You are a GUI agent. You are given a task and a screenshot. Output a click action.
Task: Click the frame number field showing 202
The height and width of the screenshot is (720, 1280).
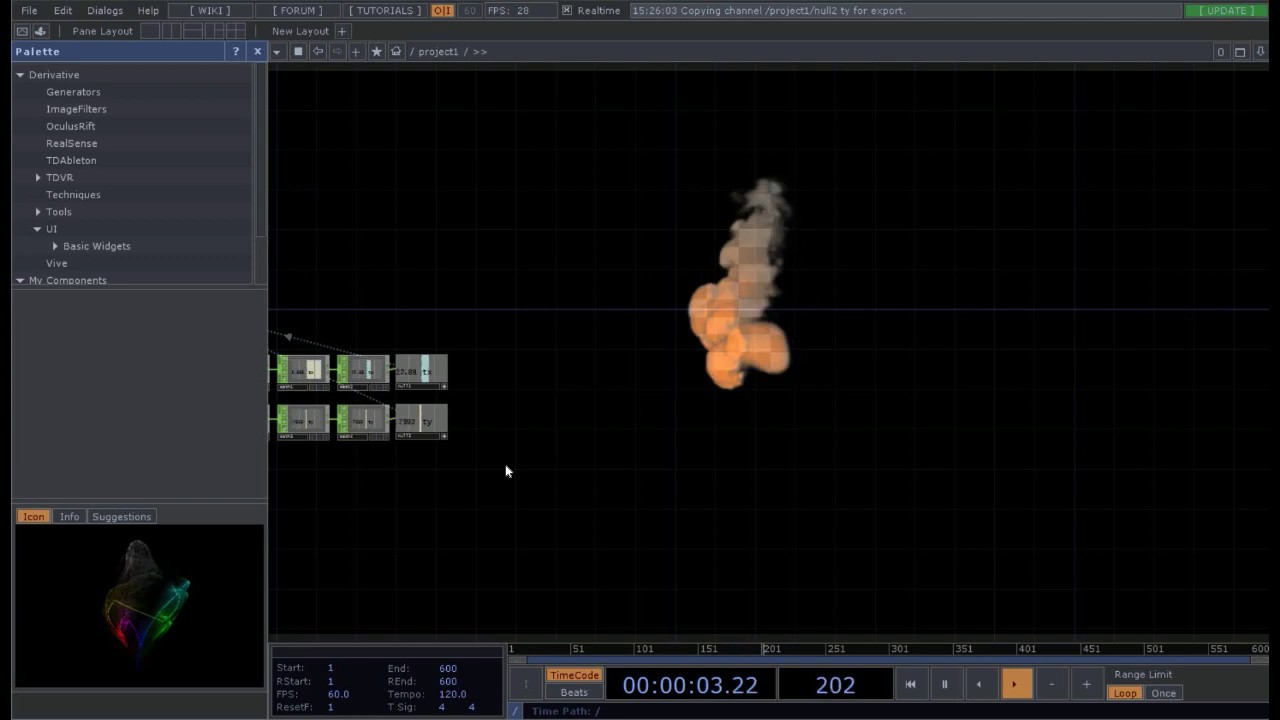835,684
